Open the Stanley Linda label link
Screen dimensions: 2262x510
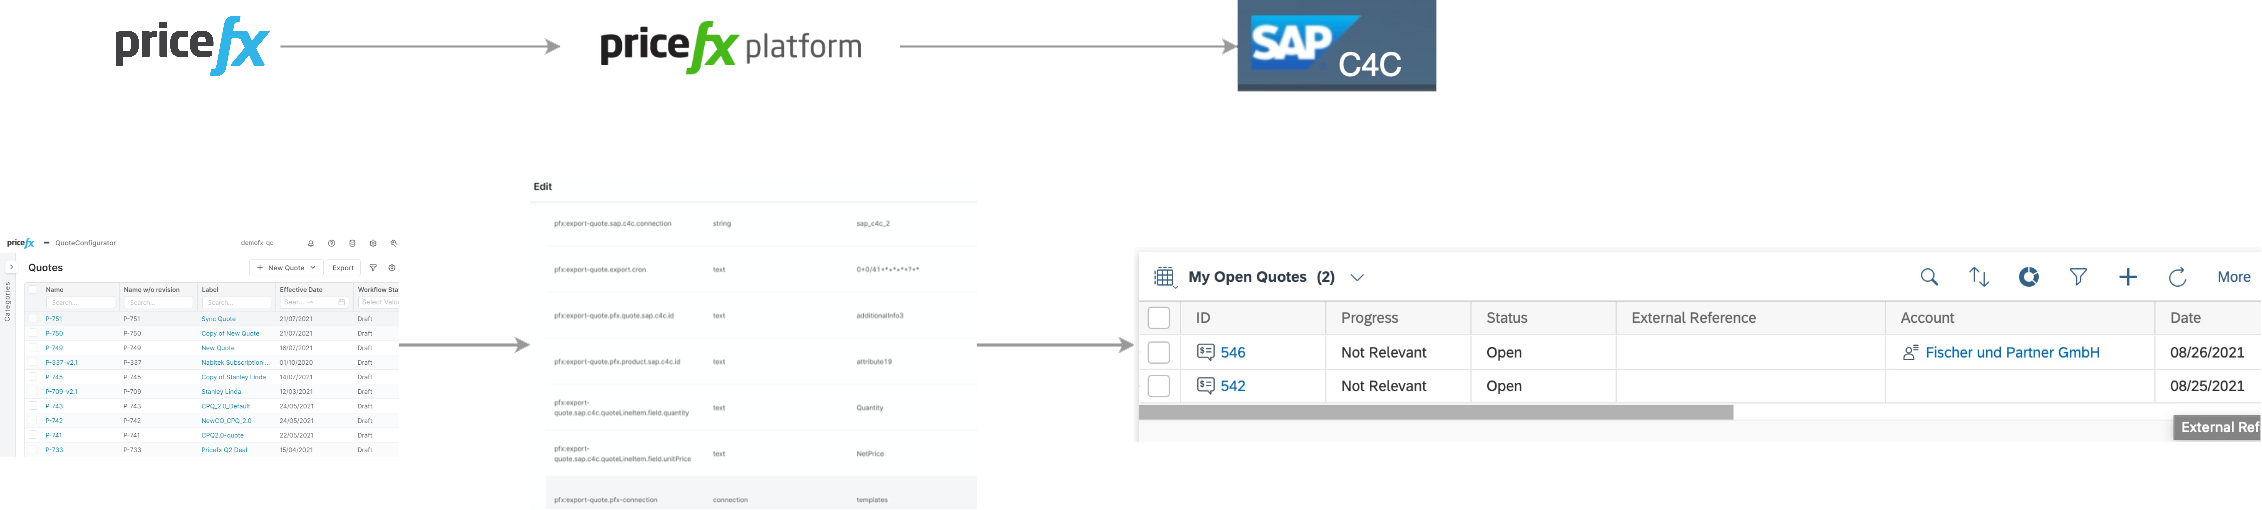tap(221, 391)
